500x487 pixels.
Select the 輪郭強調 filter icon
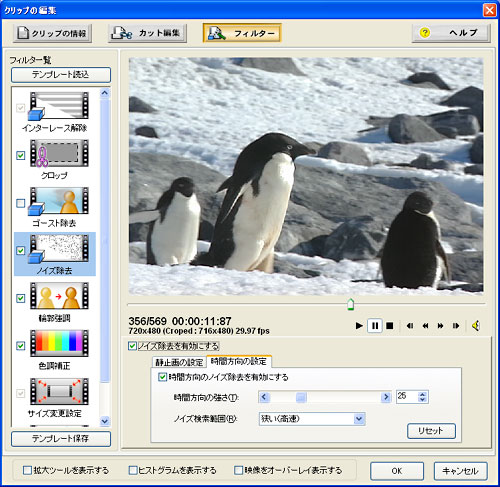[x=59, y=296]
